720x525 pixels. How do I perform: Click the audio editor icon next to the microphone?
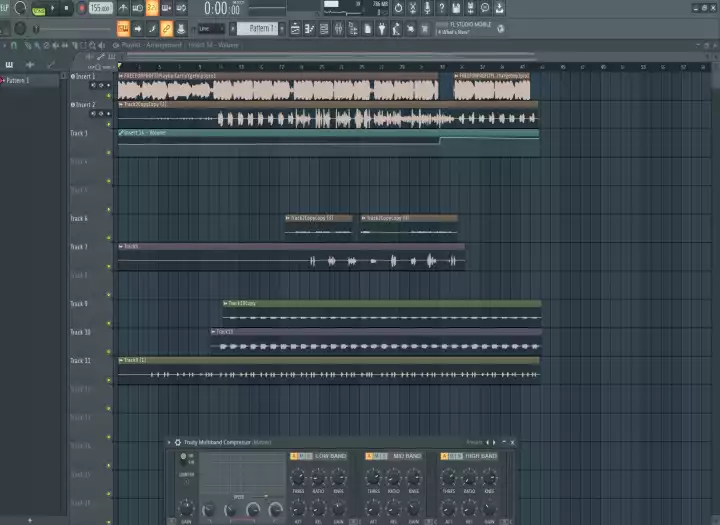(x=413, y=8)
